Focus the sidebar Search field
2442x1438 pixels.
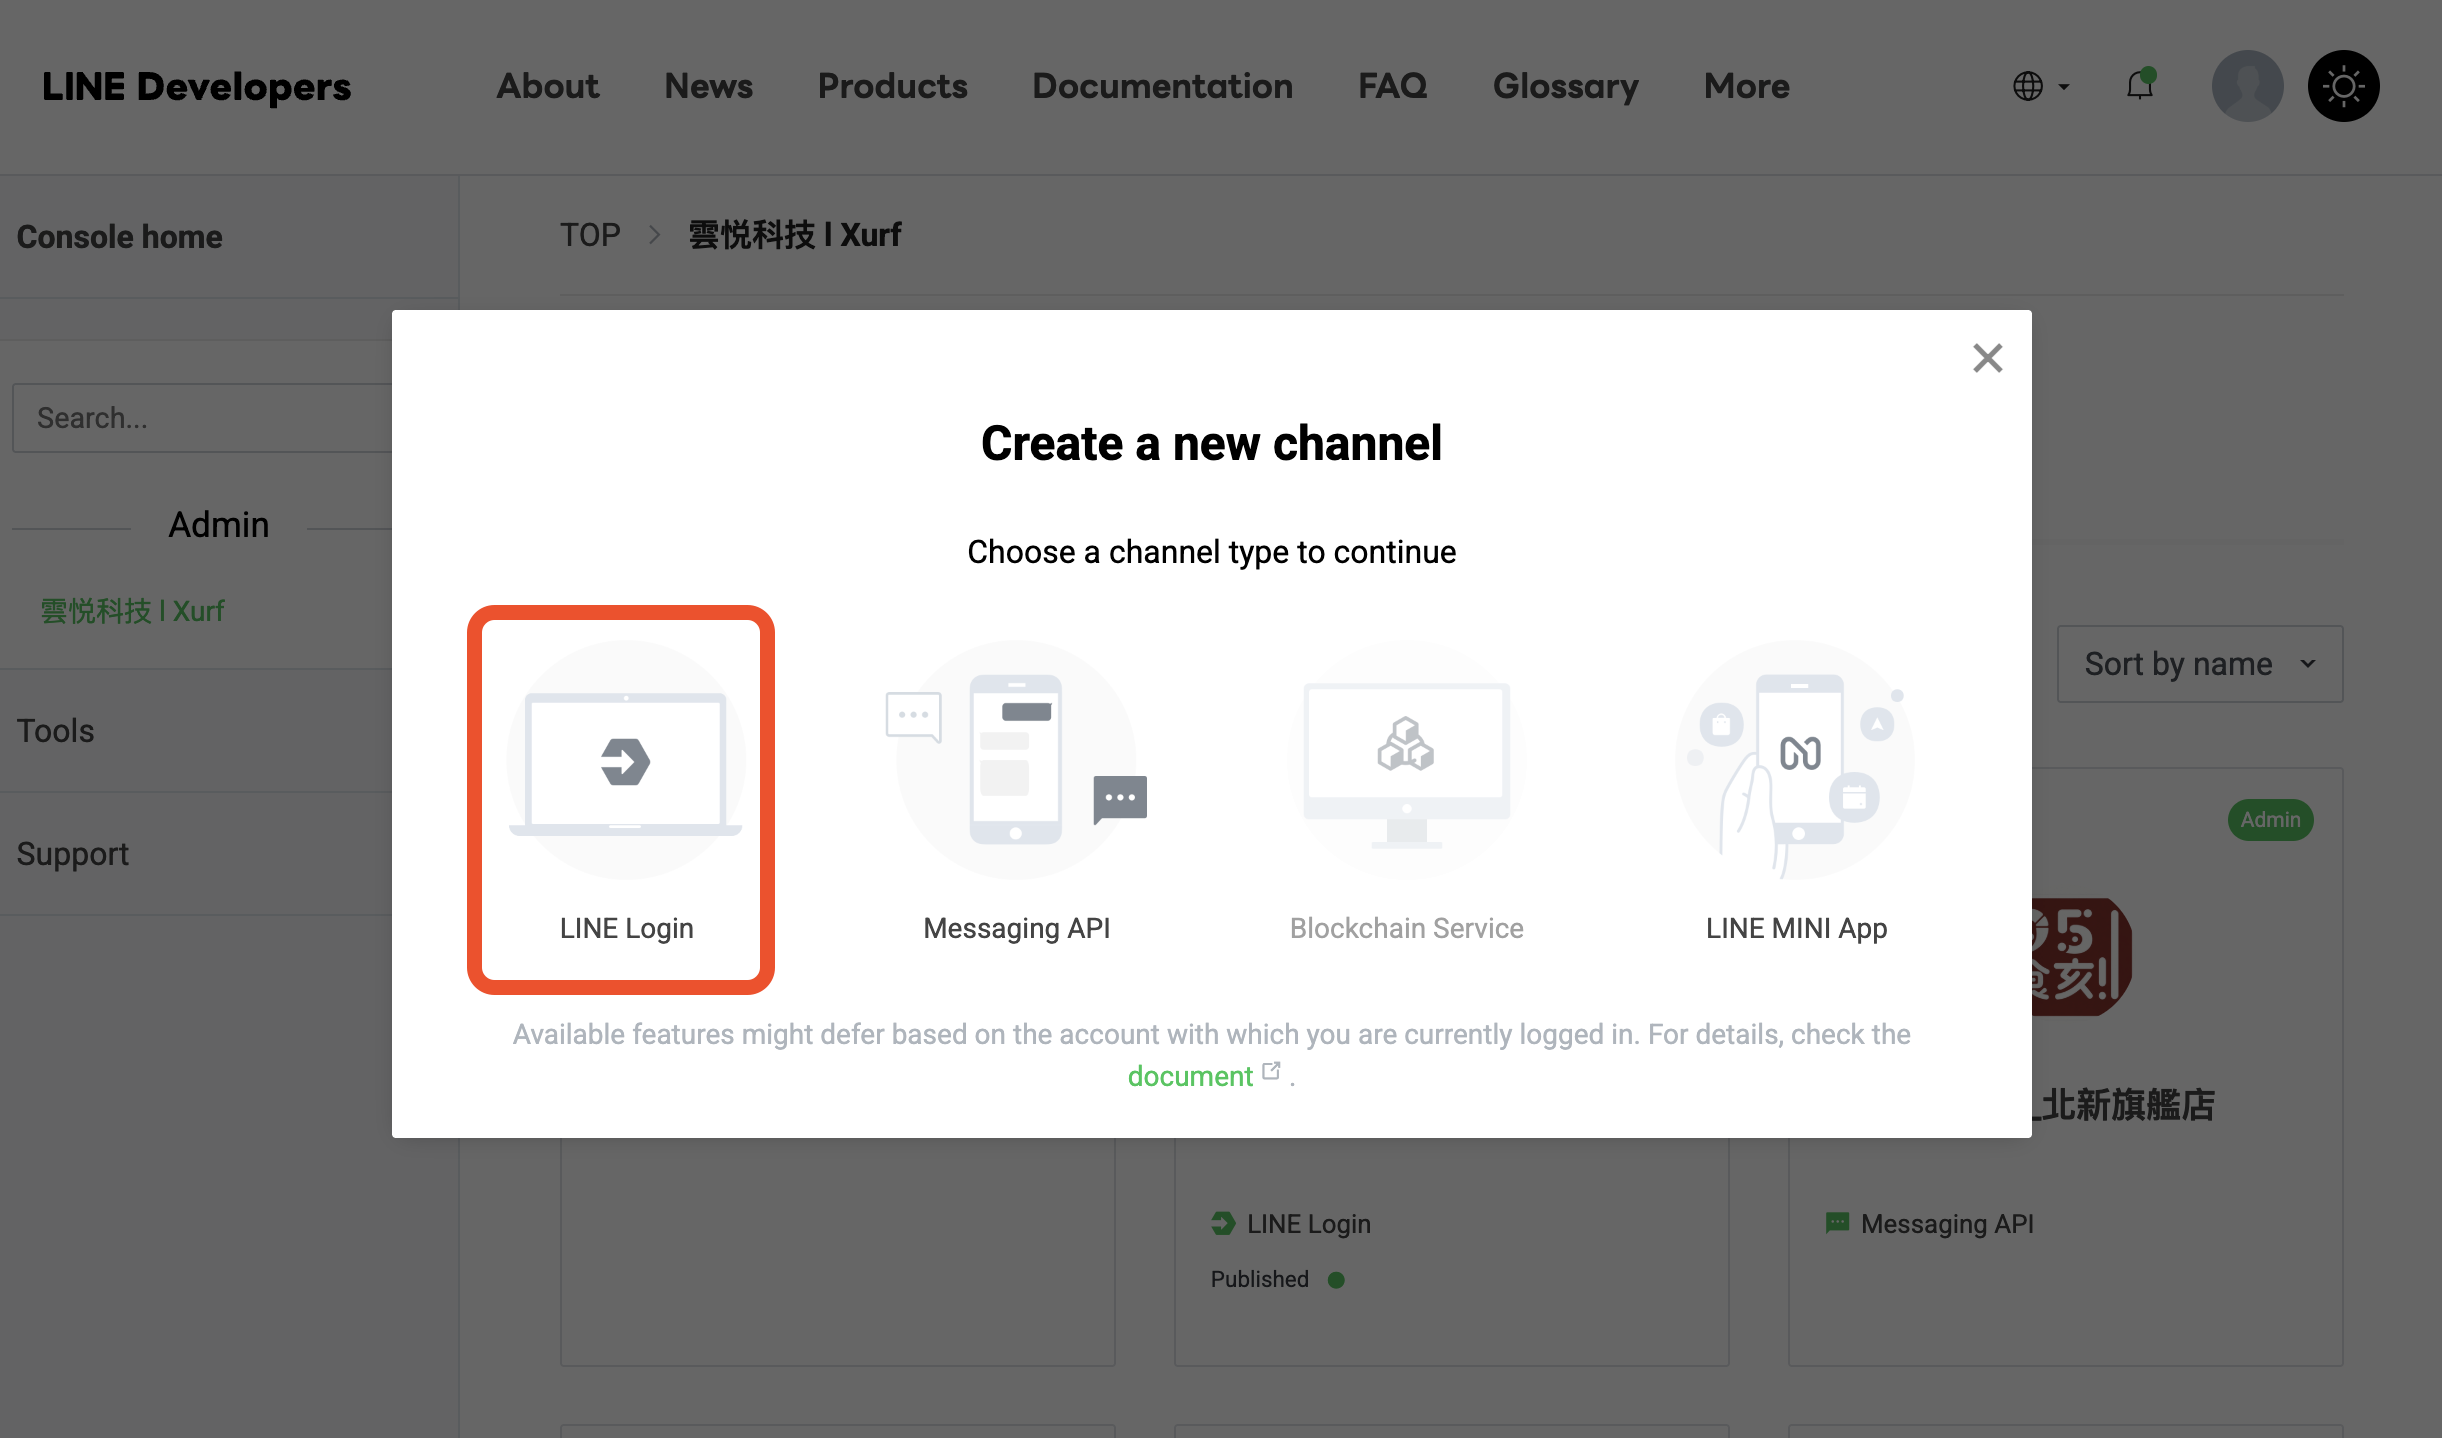[202, 418]
